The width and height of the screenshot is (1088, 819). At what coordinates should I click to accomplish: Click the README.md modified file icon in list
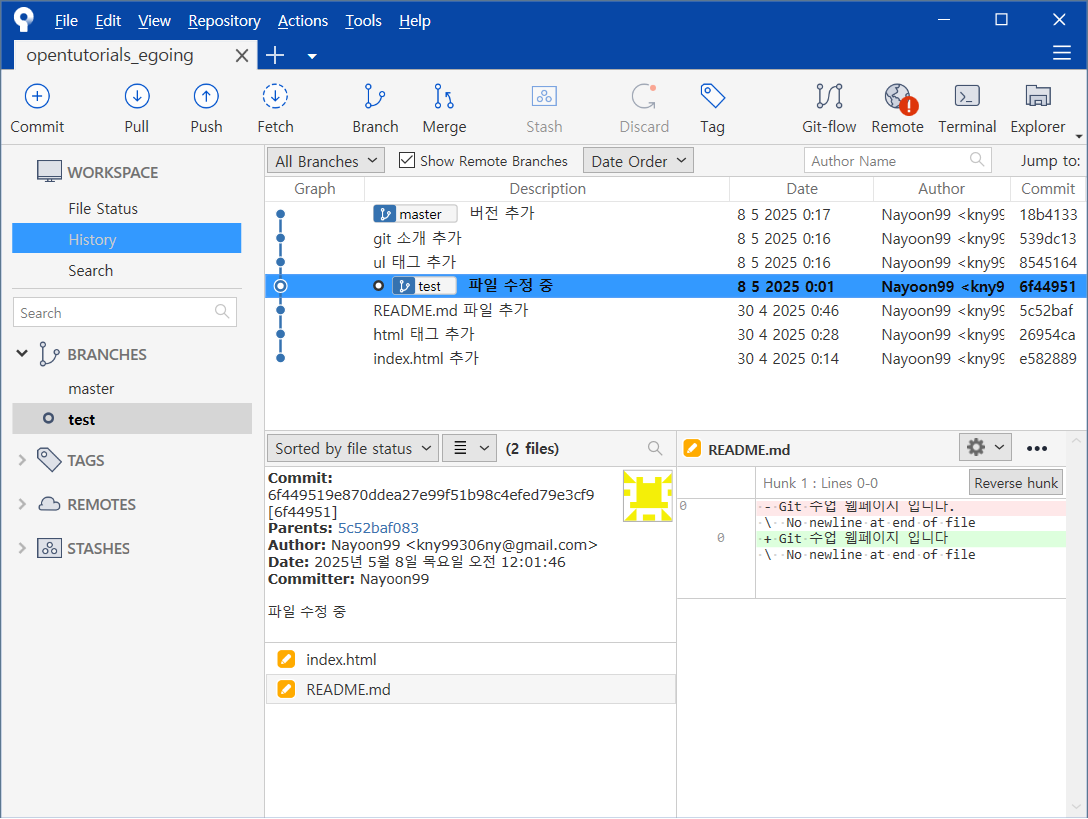tap(286, 689)
